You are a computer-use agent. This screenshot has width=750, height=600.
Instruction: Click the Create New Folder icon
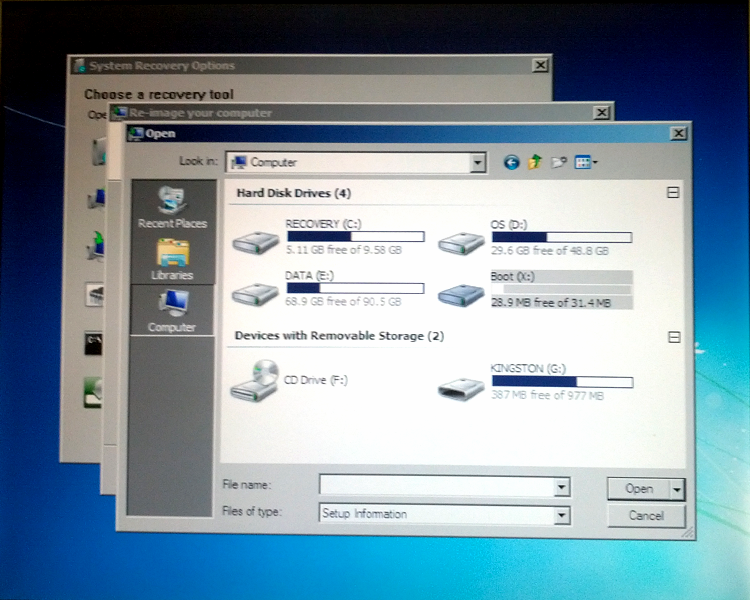pos(559,162)
